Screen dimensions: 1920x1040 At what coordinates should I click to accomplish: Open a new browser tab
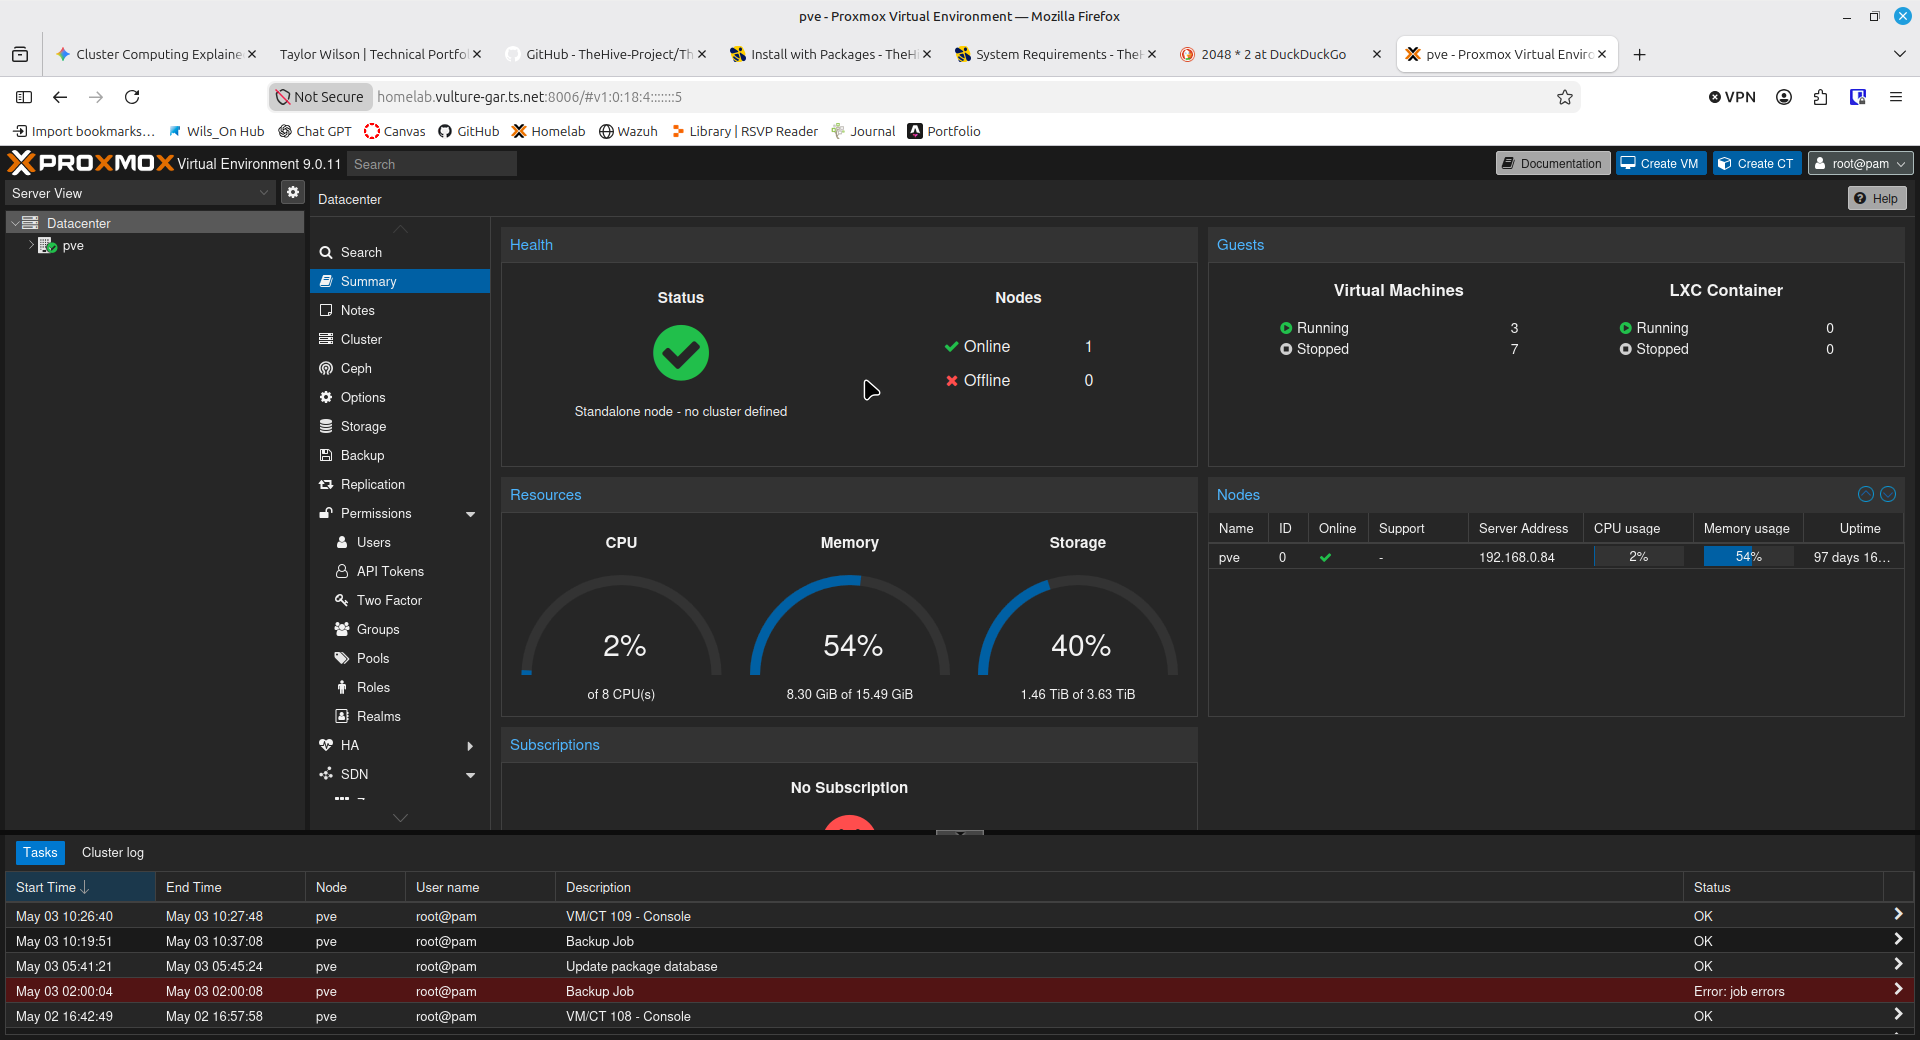point(1639,55)
